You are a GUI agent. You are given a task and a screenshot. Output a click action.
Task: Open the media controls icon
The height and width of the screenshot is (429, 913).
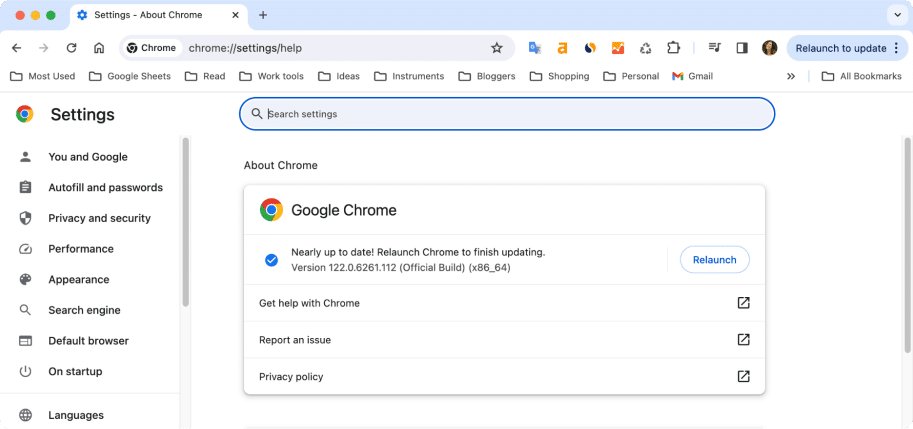pos(714,48)
